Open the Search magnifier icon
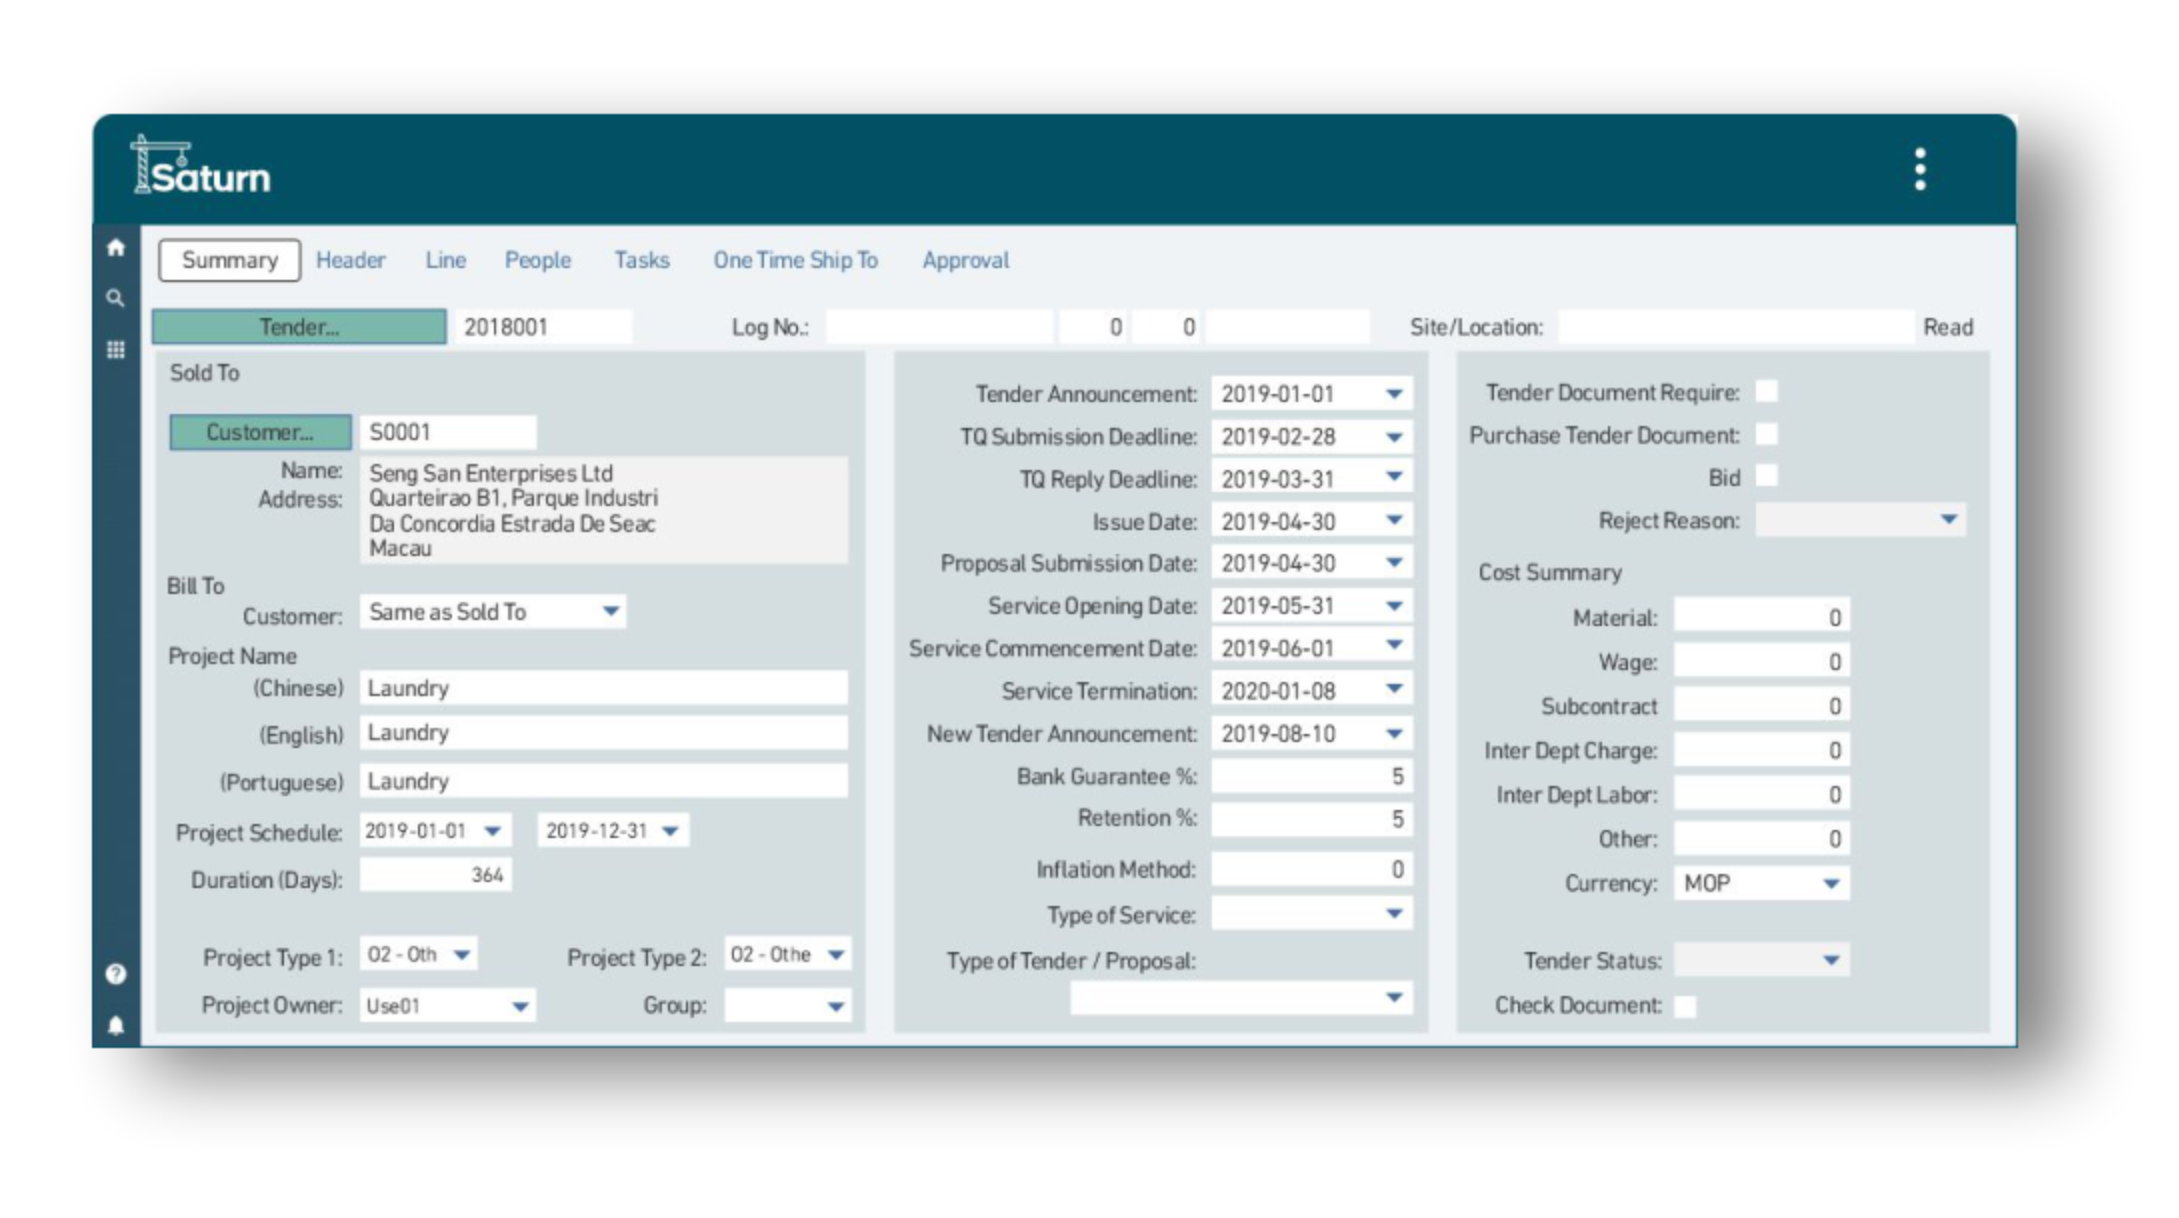The width and height of the screenshot is (2179, 1218). coord(116,298)
